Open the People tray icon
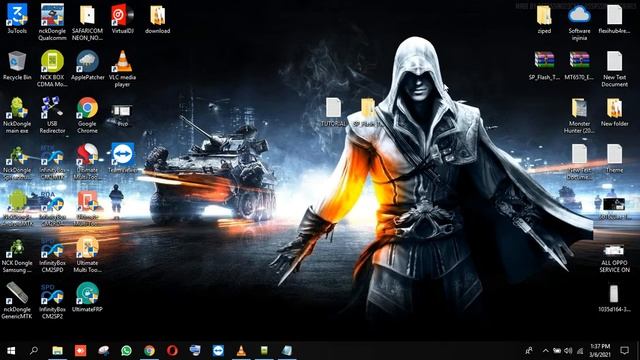The image size is (640, 360). (x=529, y=351)
